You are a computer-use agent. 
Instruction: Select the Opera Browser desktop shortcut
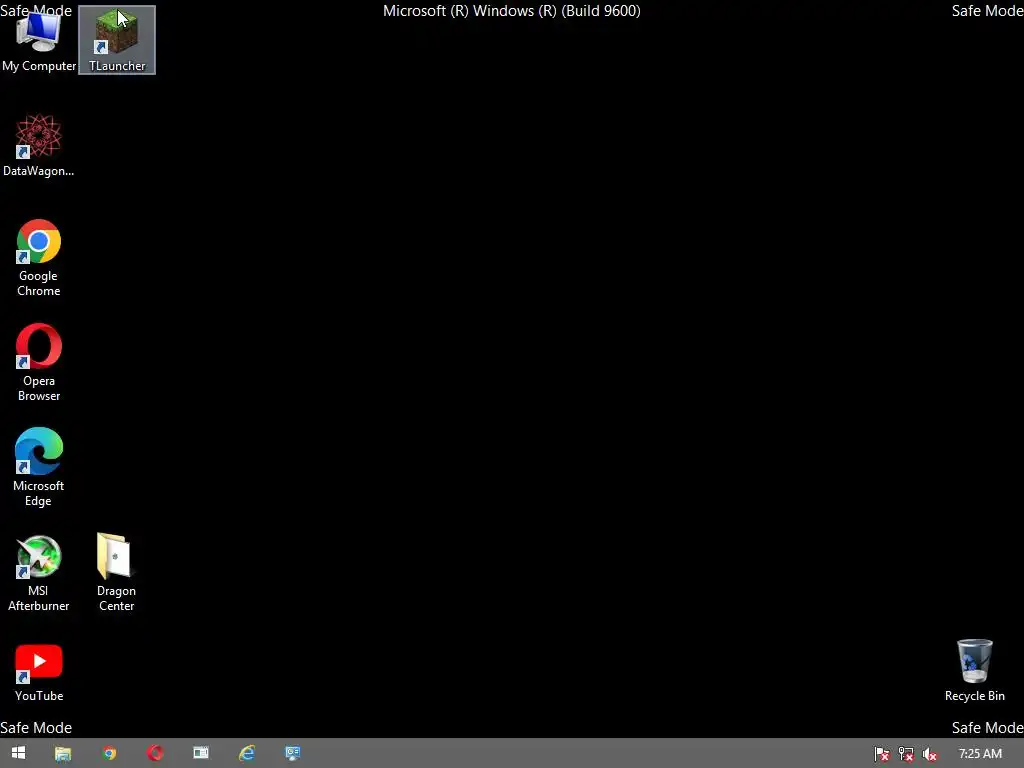pyautogui.click(x=39, y=362)
